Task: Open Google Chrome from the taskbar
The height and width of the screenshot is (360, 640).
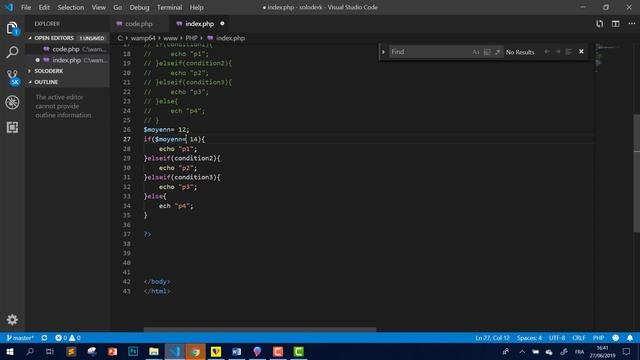Action: 196,351
